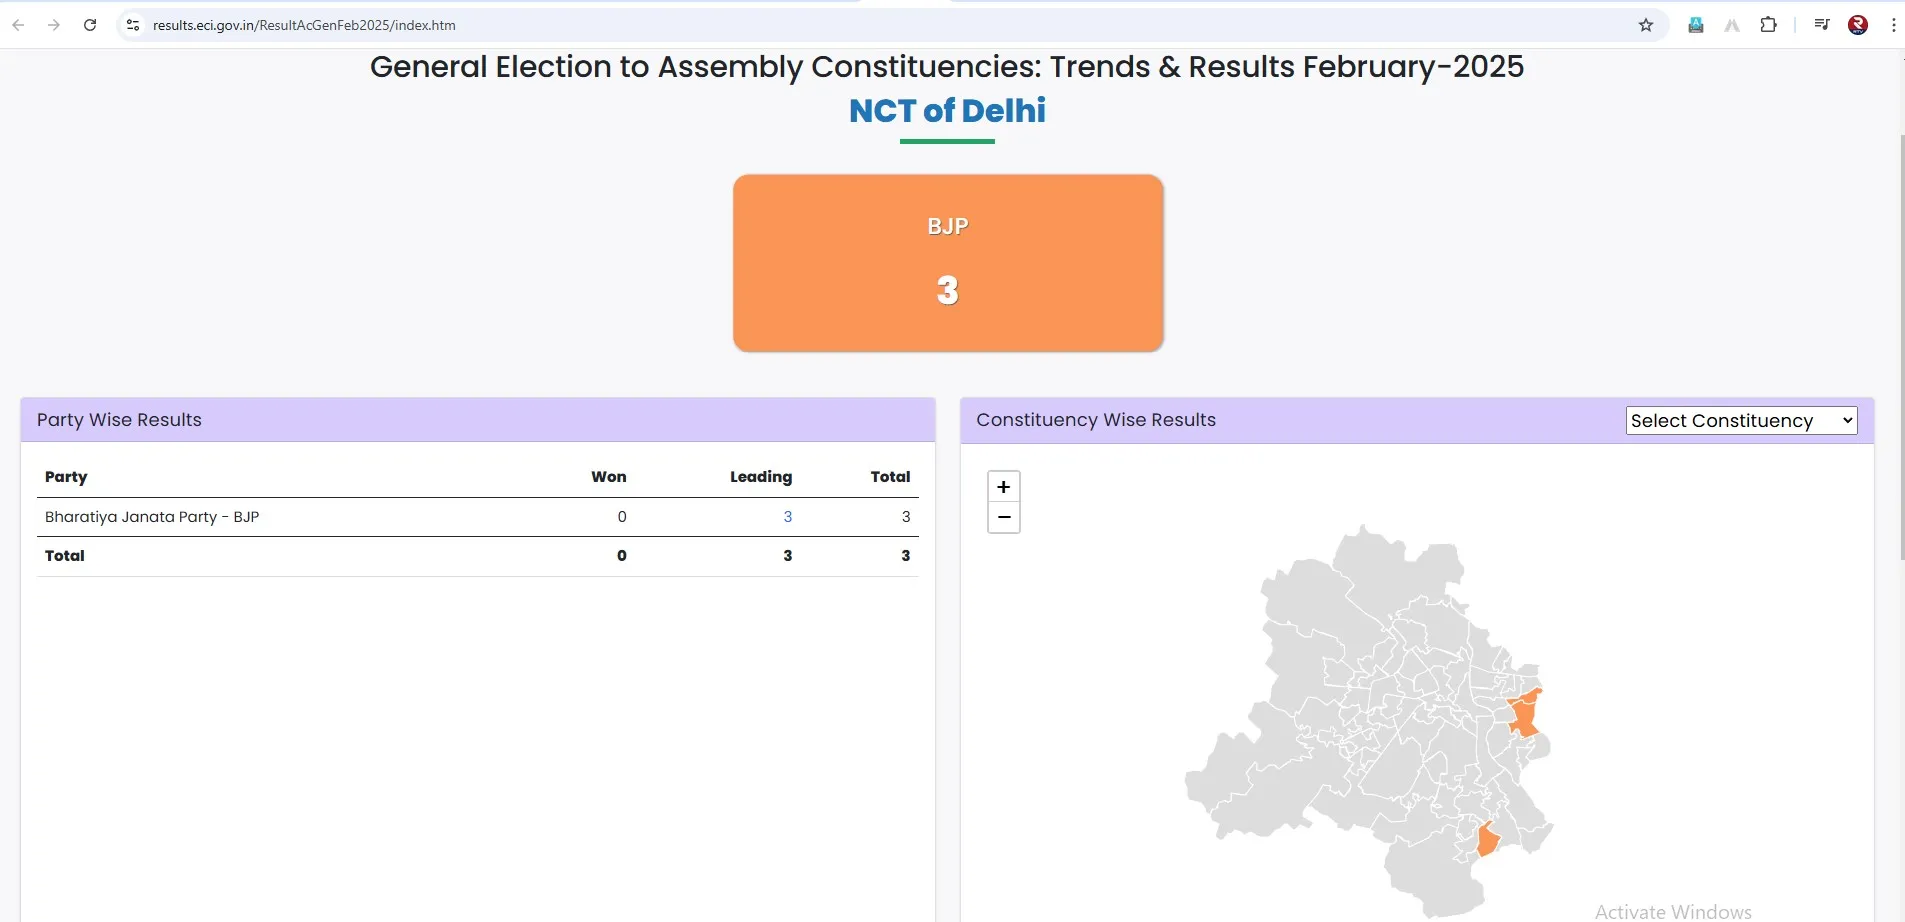Click the orange BJP result card
Screen dimensions: 1905x922
[x=947, y=263]
